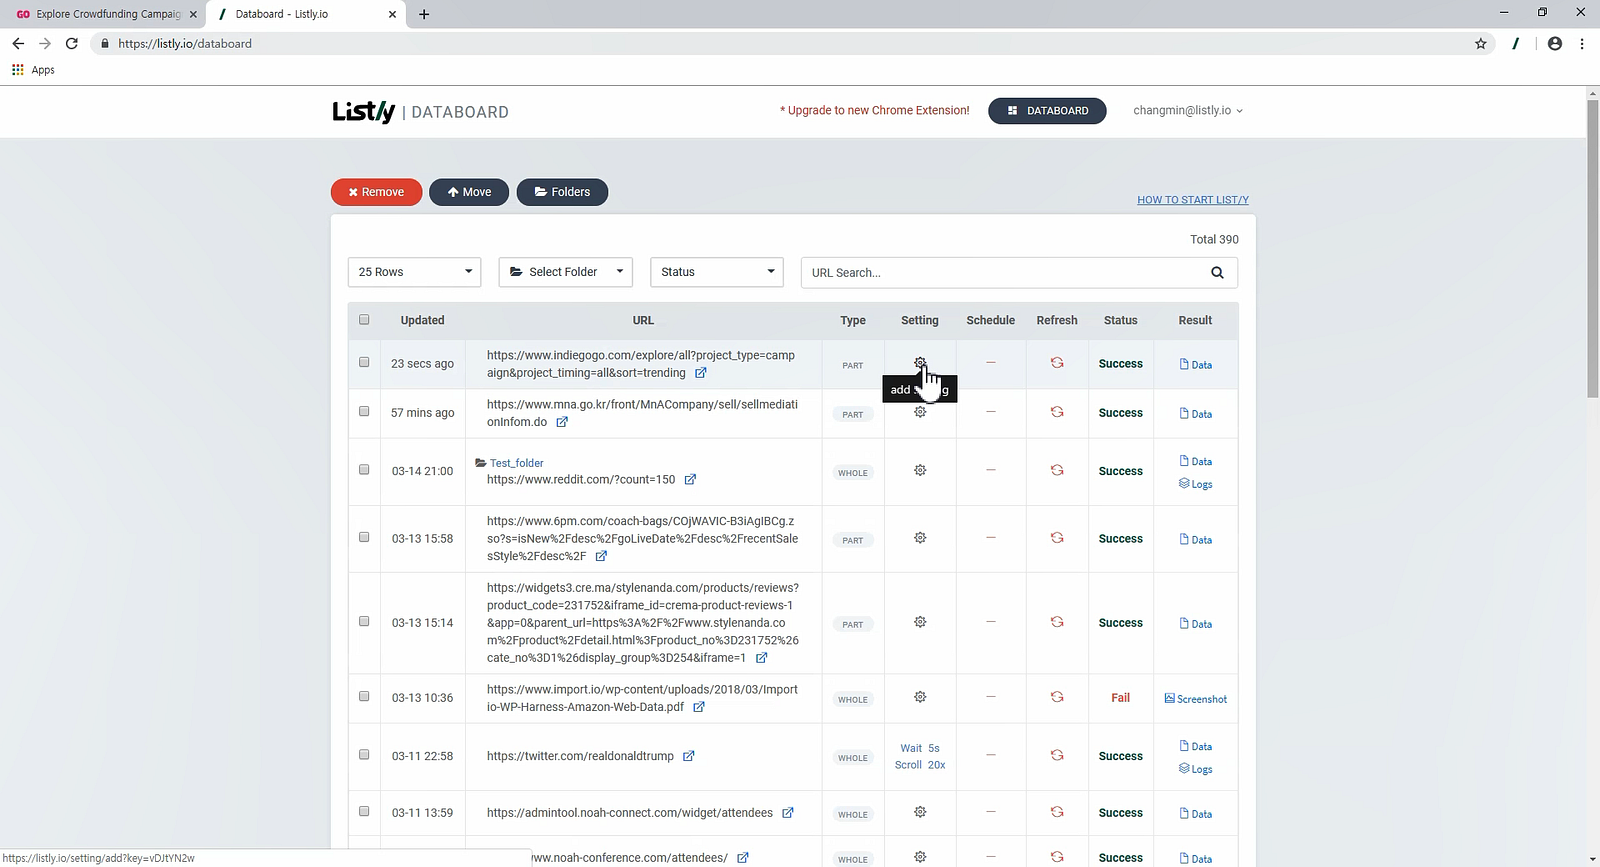
Task: Open indiegogo URL external link icon
Action: point(701,373)
